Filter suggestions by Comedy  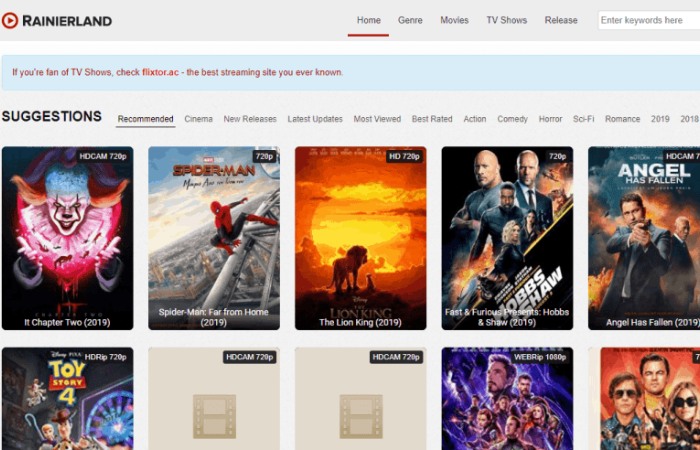[x=512, y=119]
